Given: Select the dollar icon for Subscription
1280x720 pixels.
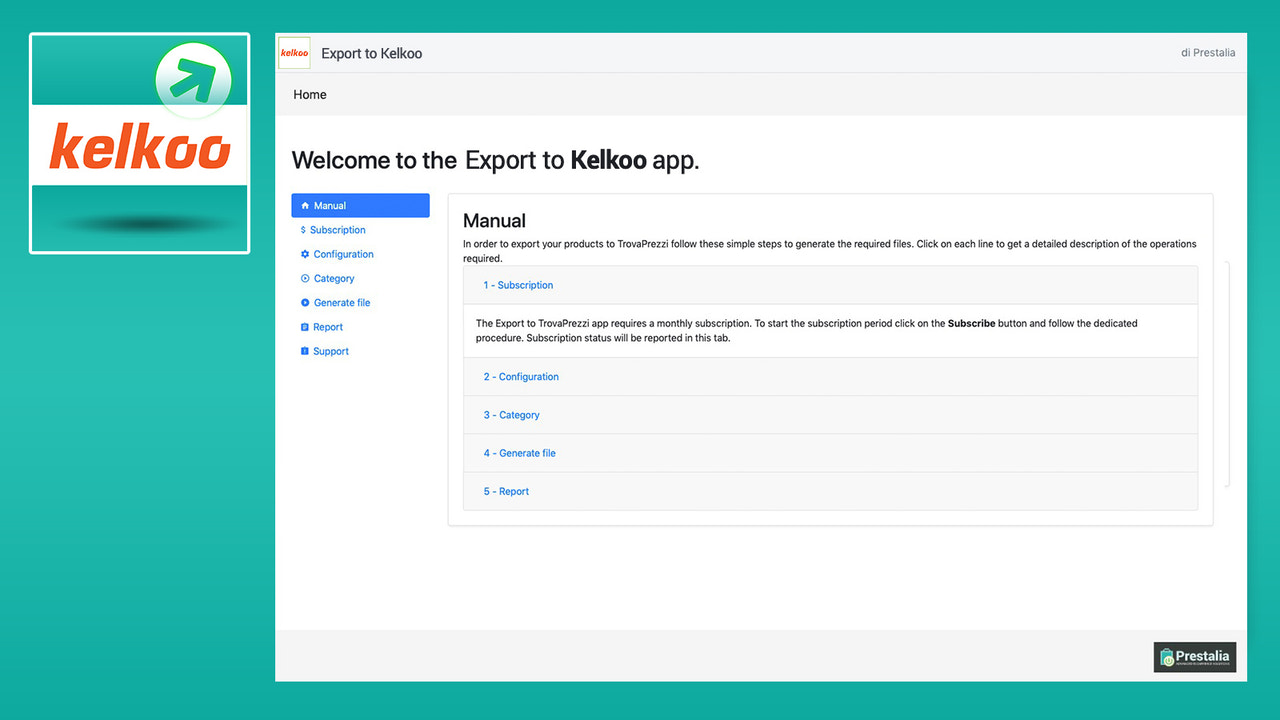Looking at the screenshot, I should 303,229.
